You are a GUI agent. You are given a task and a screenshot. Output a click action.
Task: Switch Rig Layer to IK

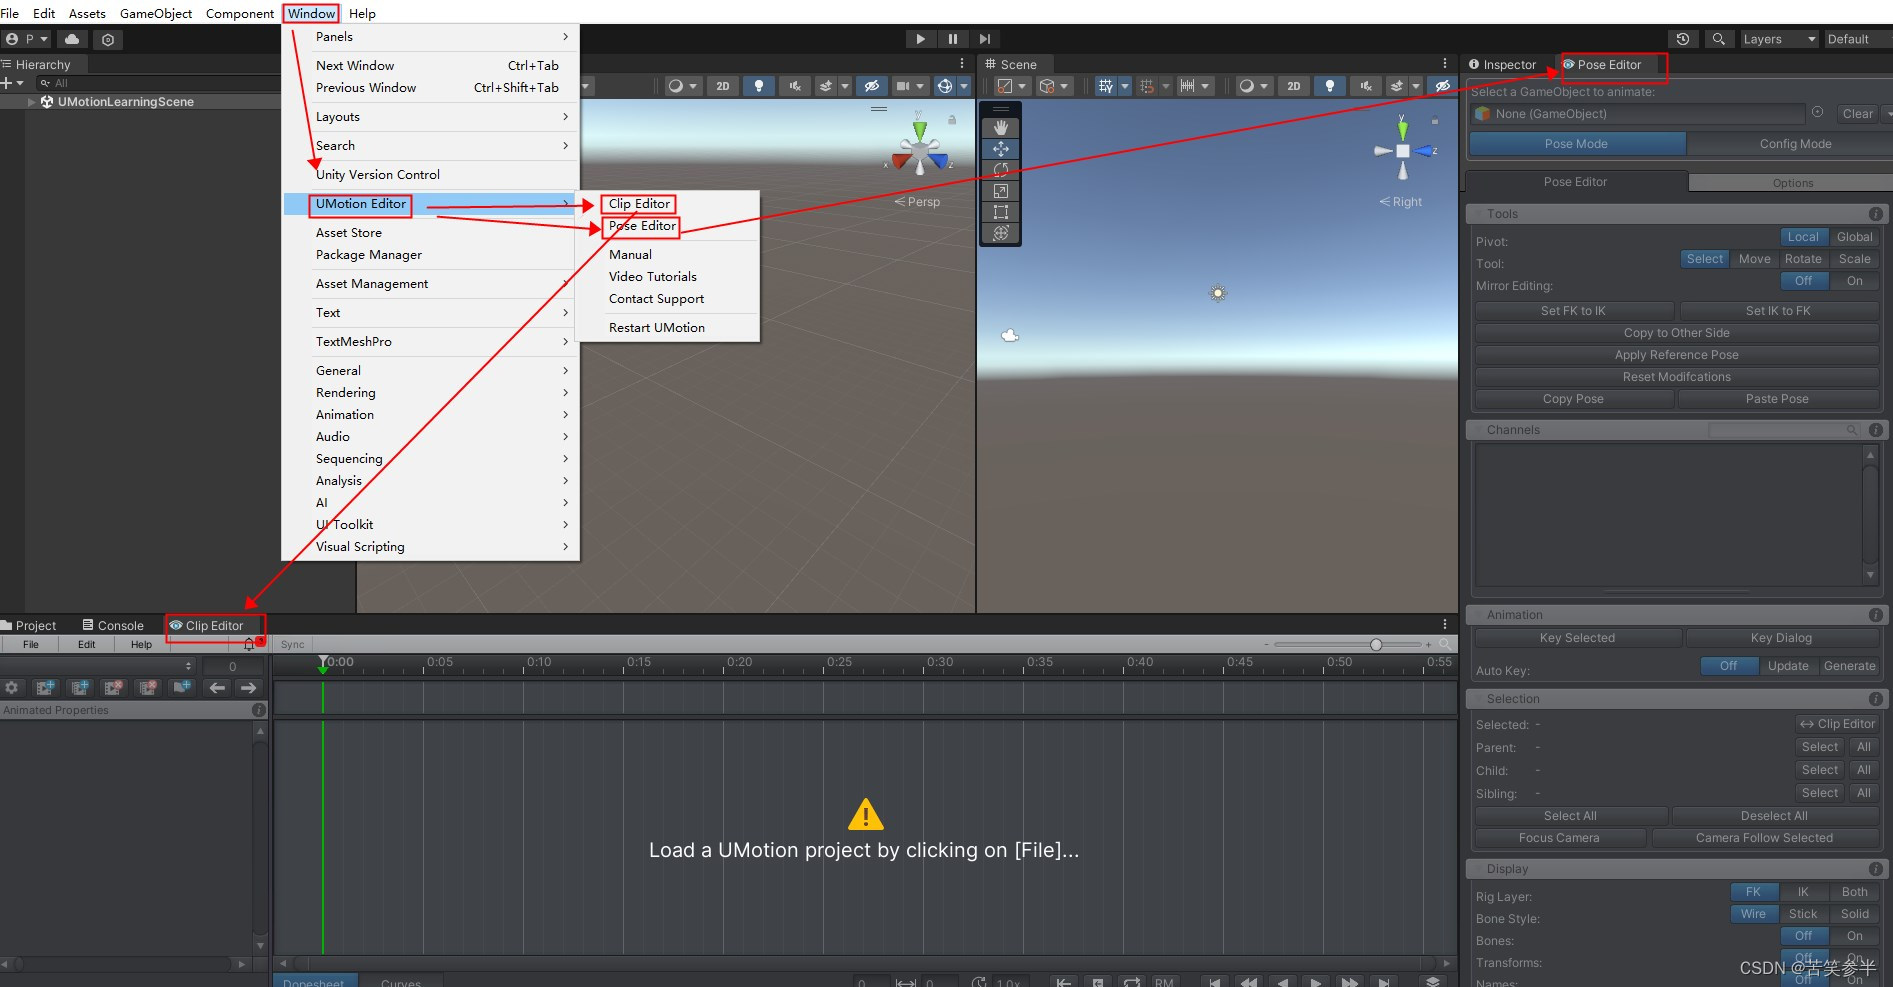[x=1803, y=892]
